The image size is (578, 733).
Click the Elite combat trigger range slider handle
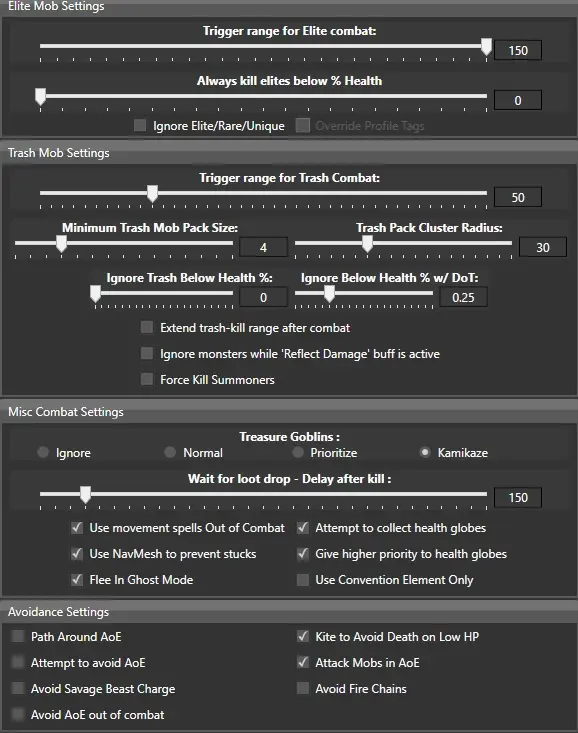coord(486,47)
